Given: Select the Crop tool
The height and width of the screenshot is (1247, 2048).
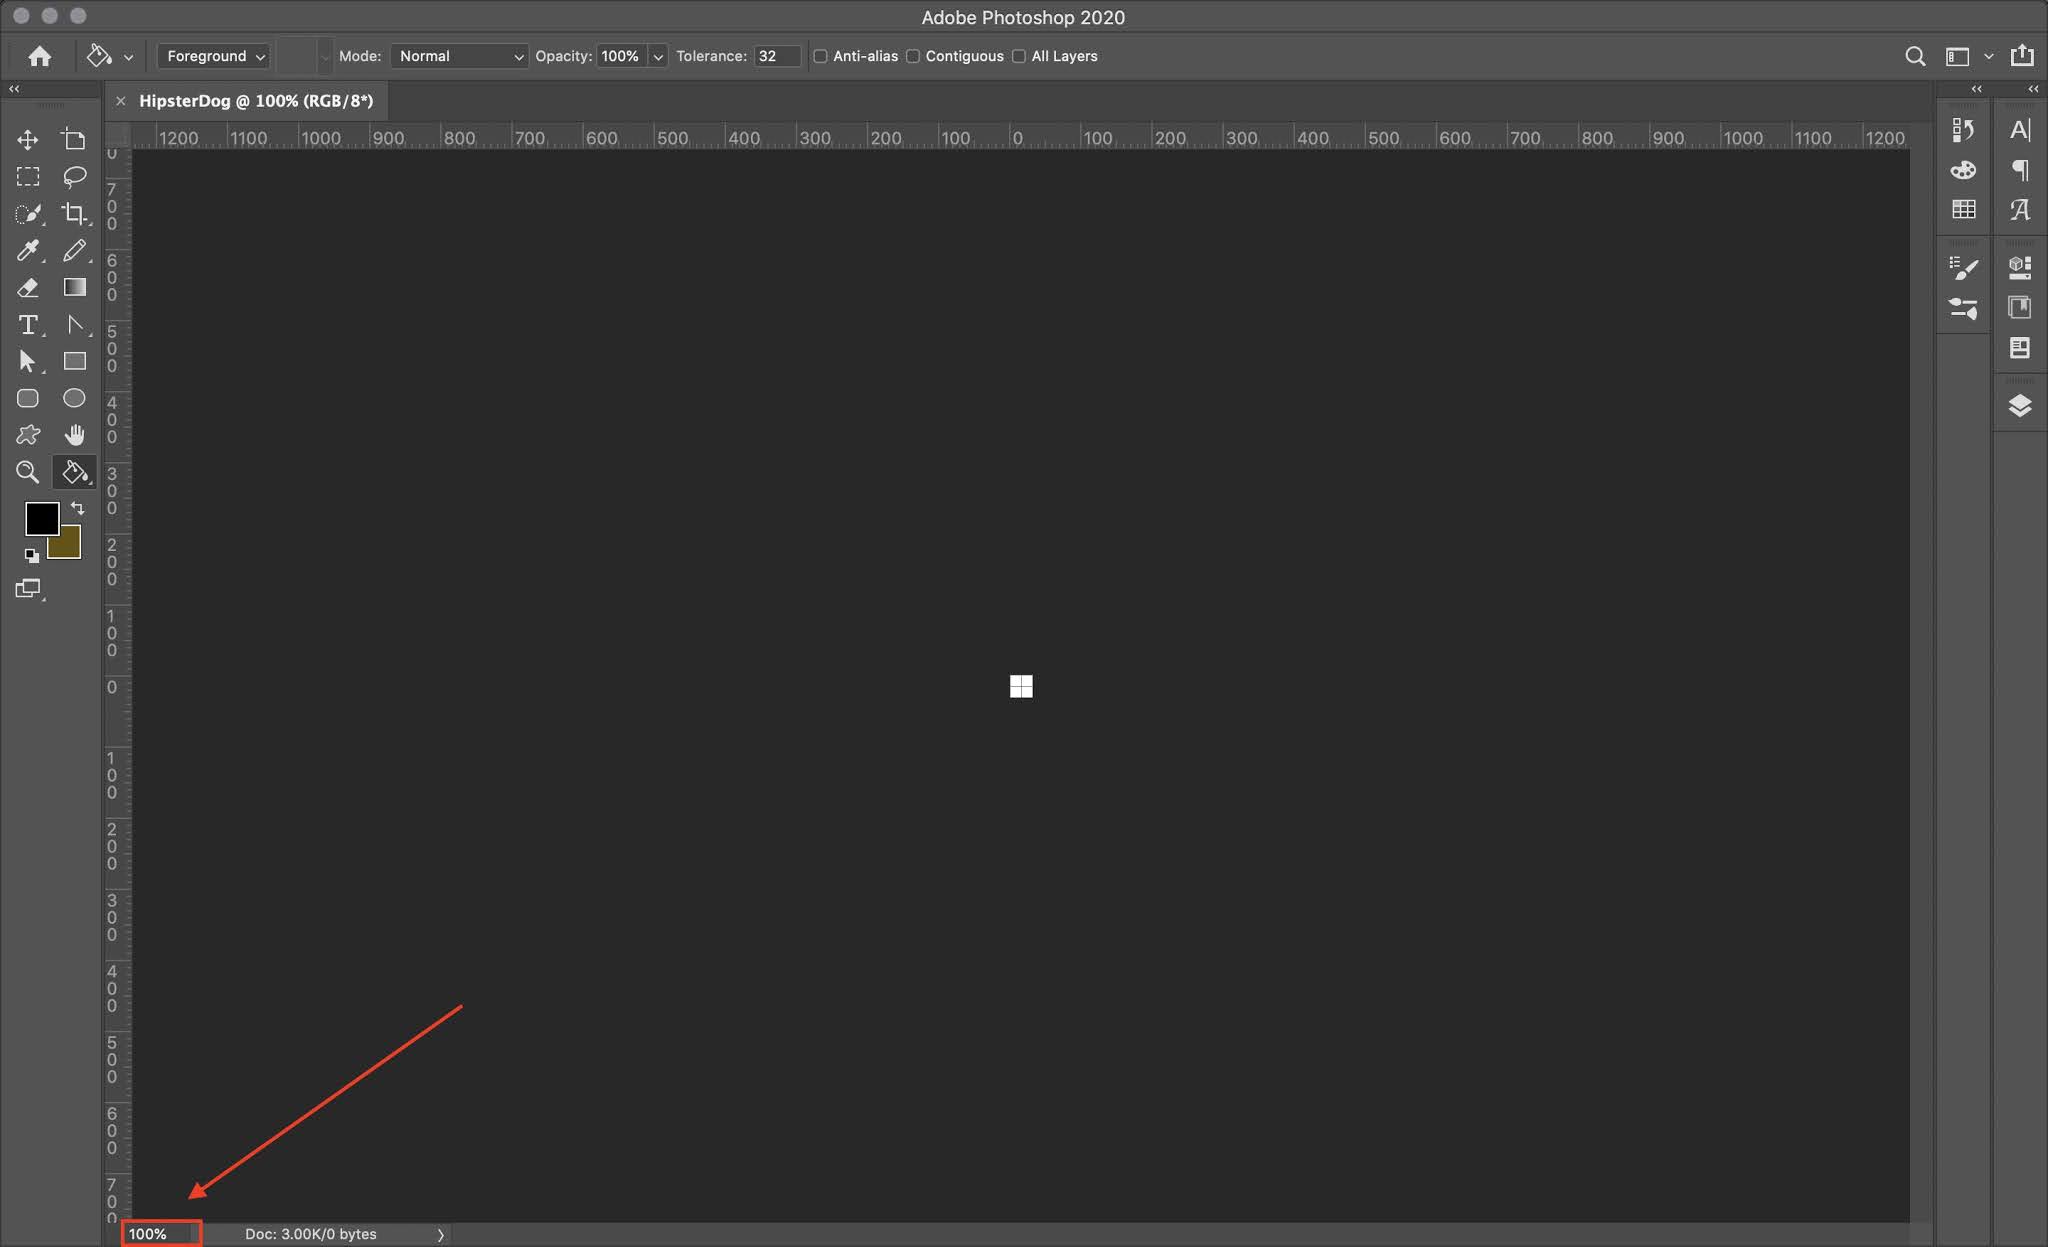Looking at the screenshot, I should (x=74, y=213).
